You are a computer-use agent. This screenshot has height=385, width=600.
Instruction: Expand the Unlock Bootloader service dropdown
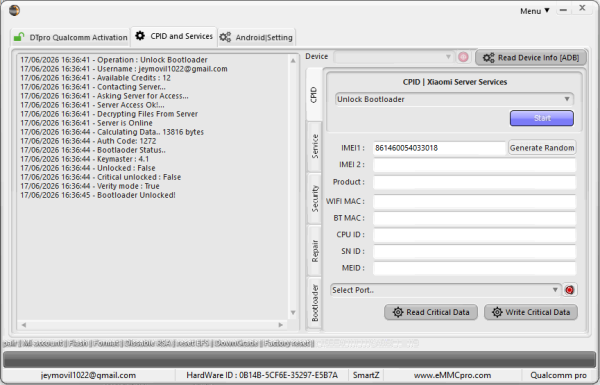(x=454, y=100)
